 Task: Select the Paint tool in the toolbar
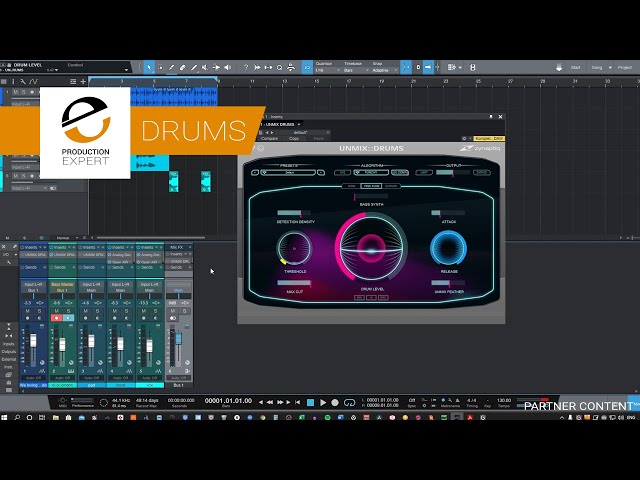click(194, 67)
